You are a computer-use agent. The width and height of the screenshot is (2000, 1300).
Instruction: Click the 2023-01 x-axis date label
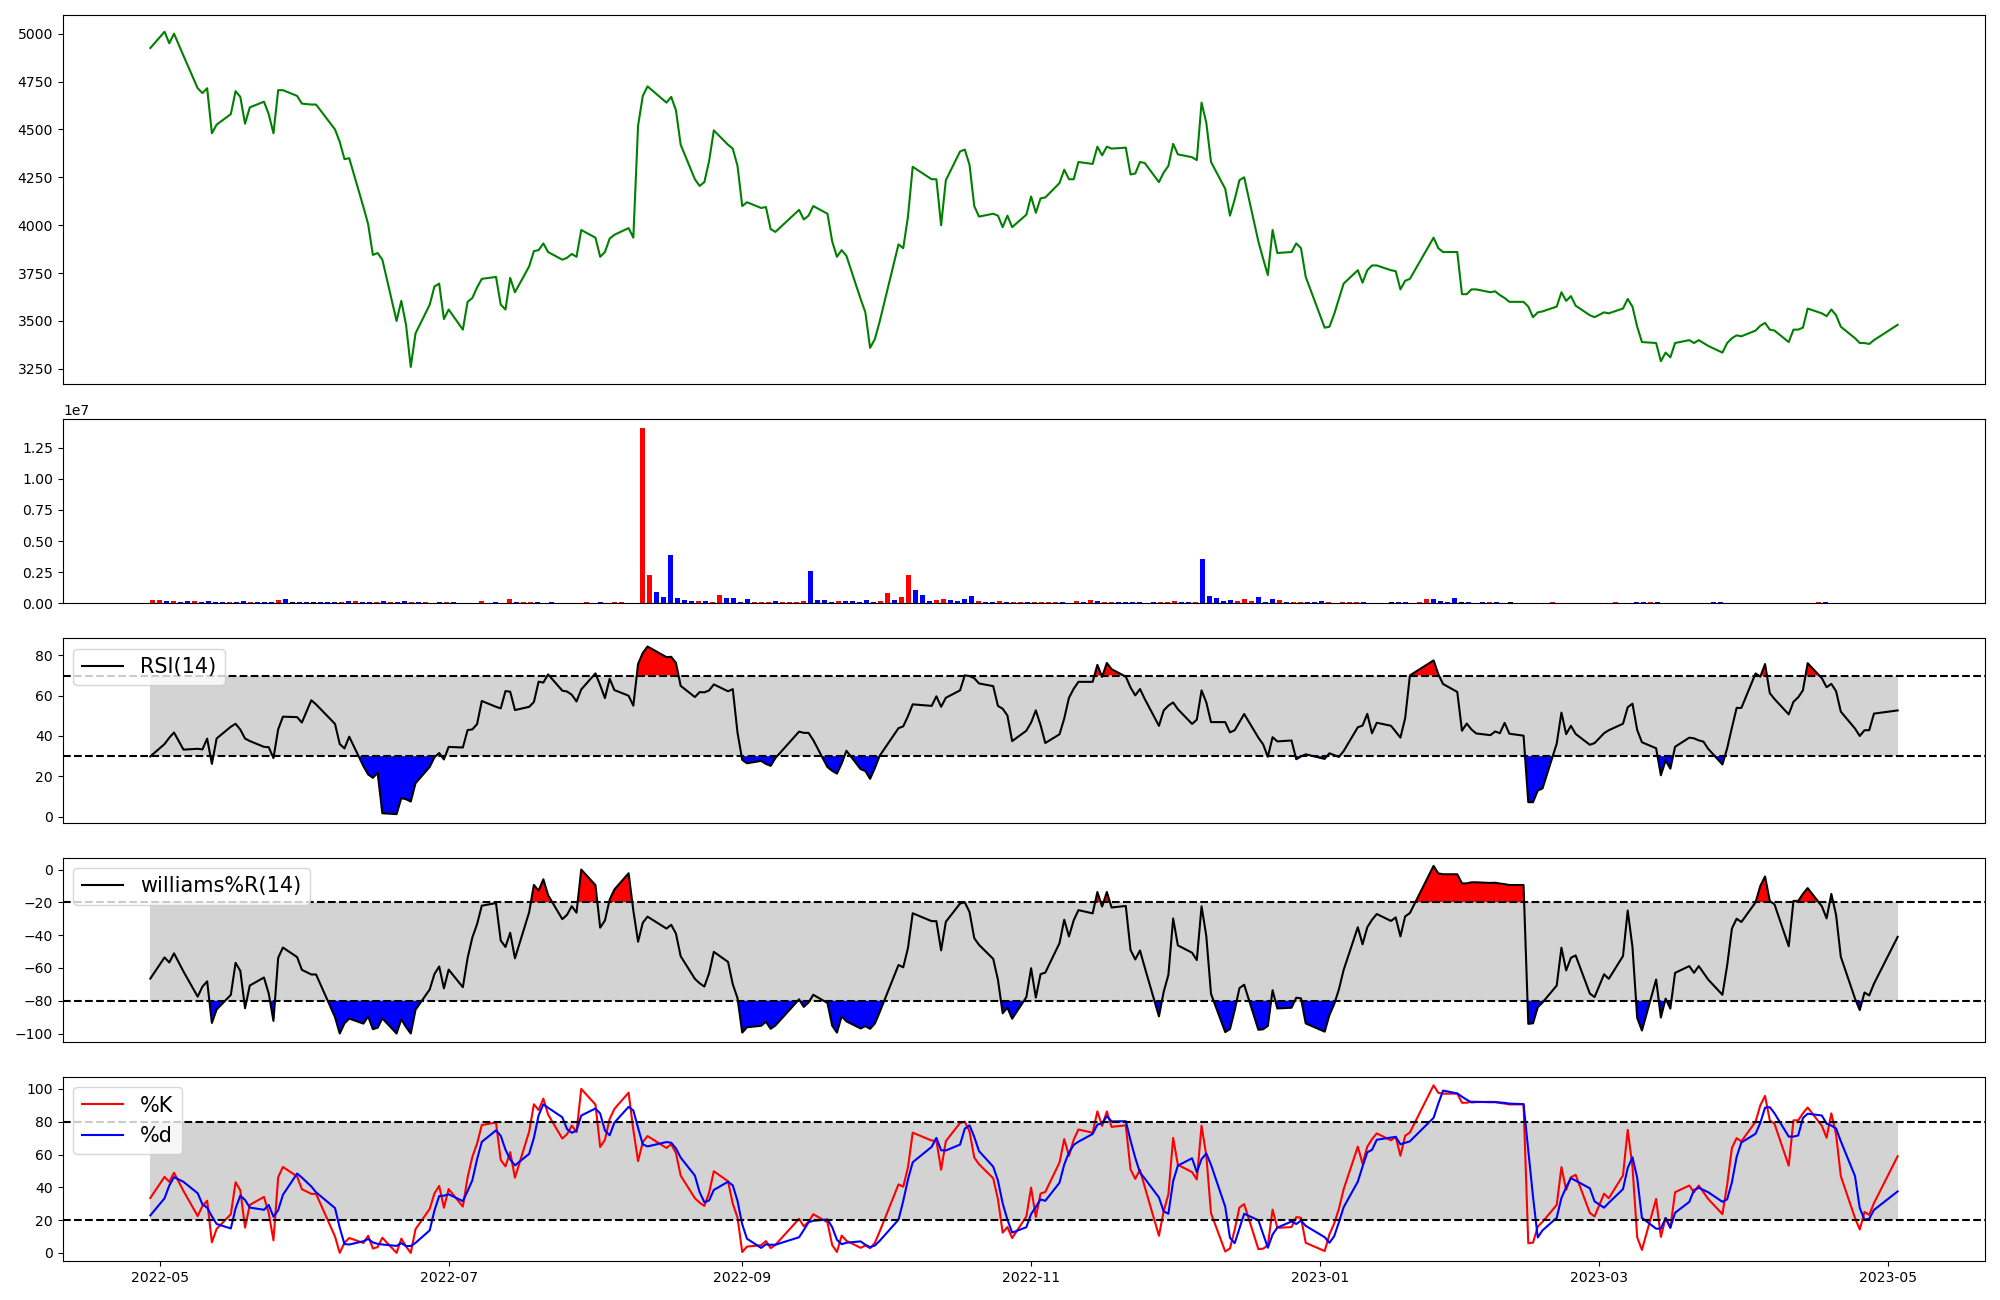pyautogui.click(x=1320, y=1277)
